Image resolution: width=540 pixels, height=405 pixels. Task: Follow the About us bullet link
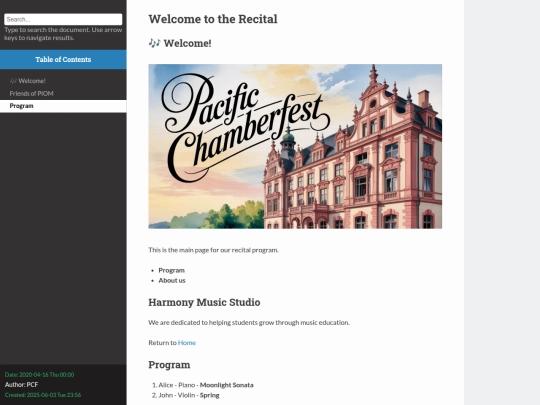tap(172, 280)
